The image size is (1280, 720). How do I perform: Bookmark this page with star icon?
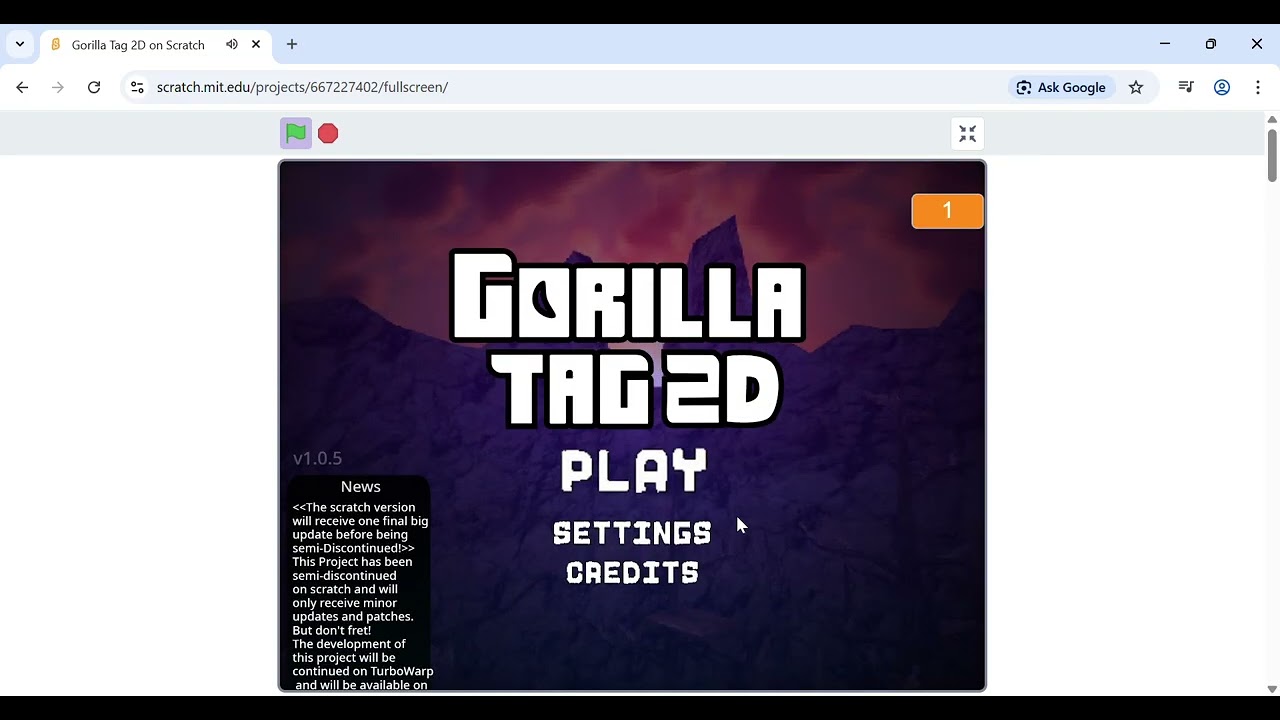[1136, 87]
